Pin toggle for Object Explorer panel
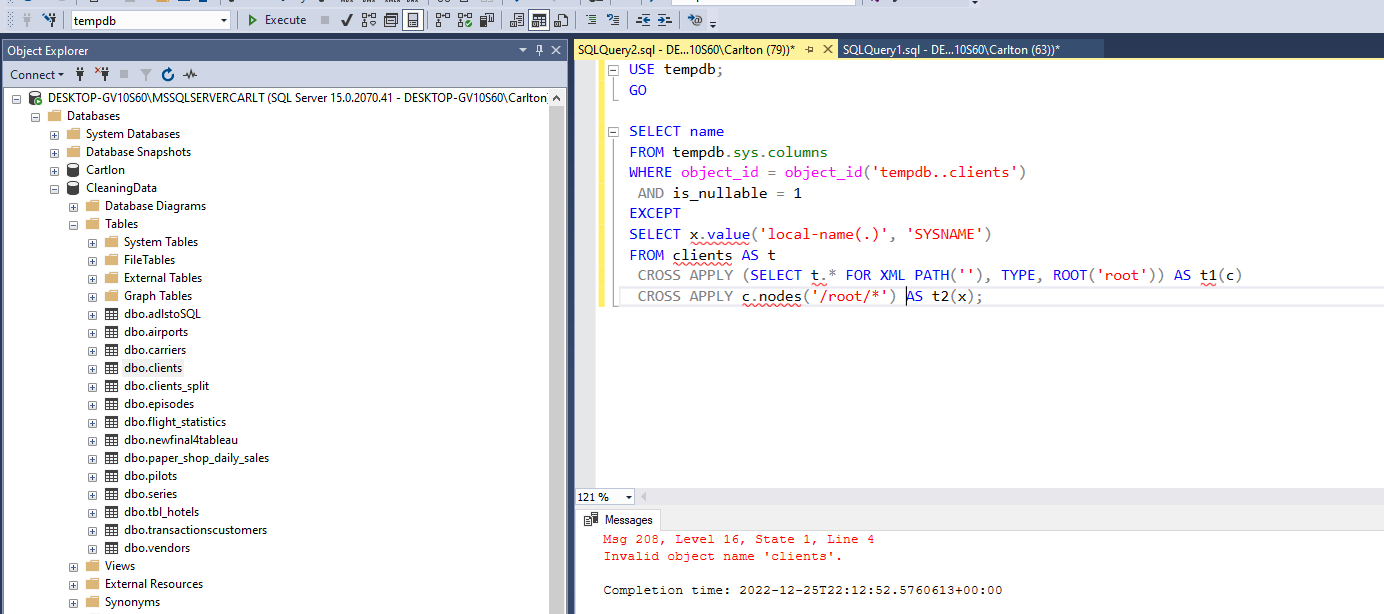 (x=540, y=50)
